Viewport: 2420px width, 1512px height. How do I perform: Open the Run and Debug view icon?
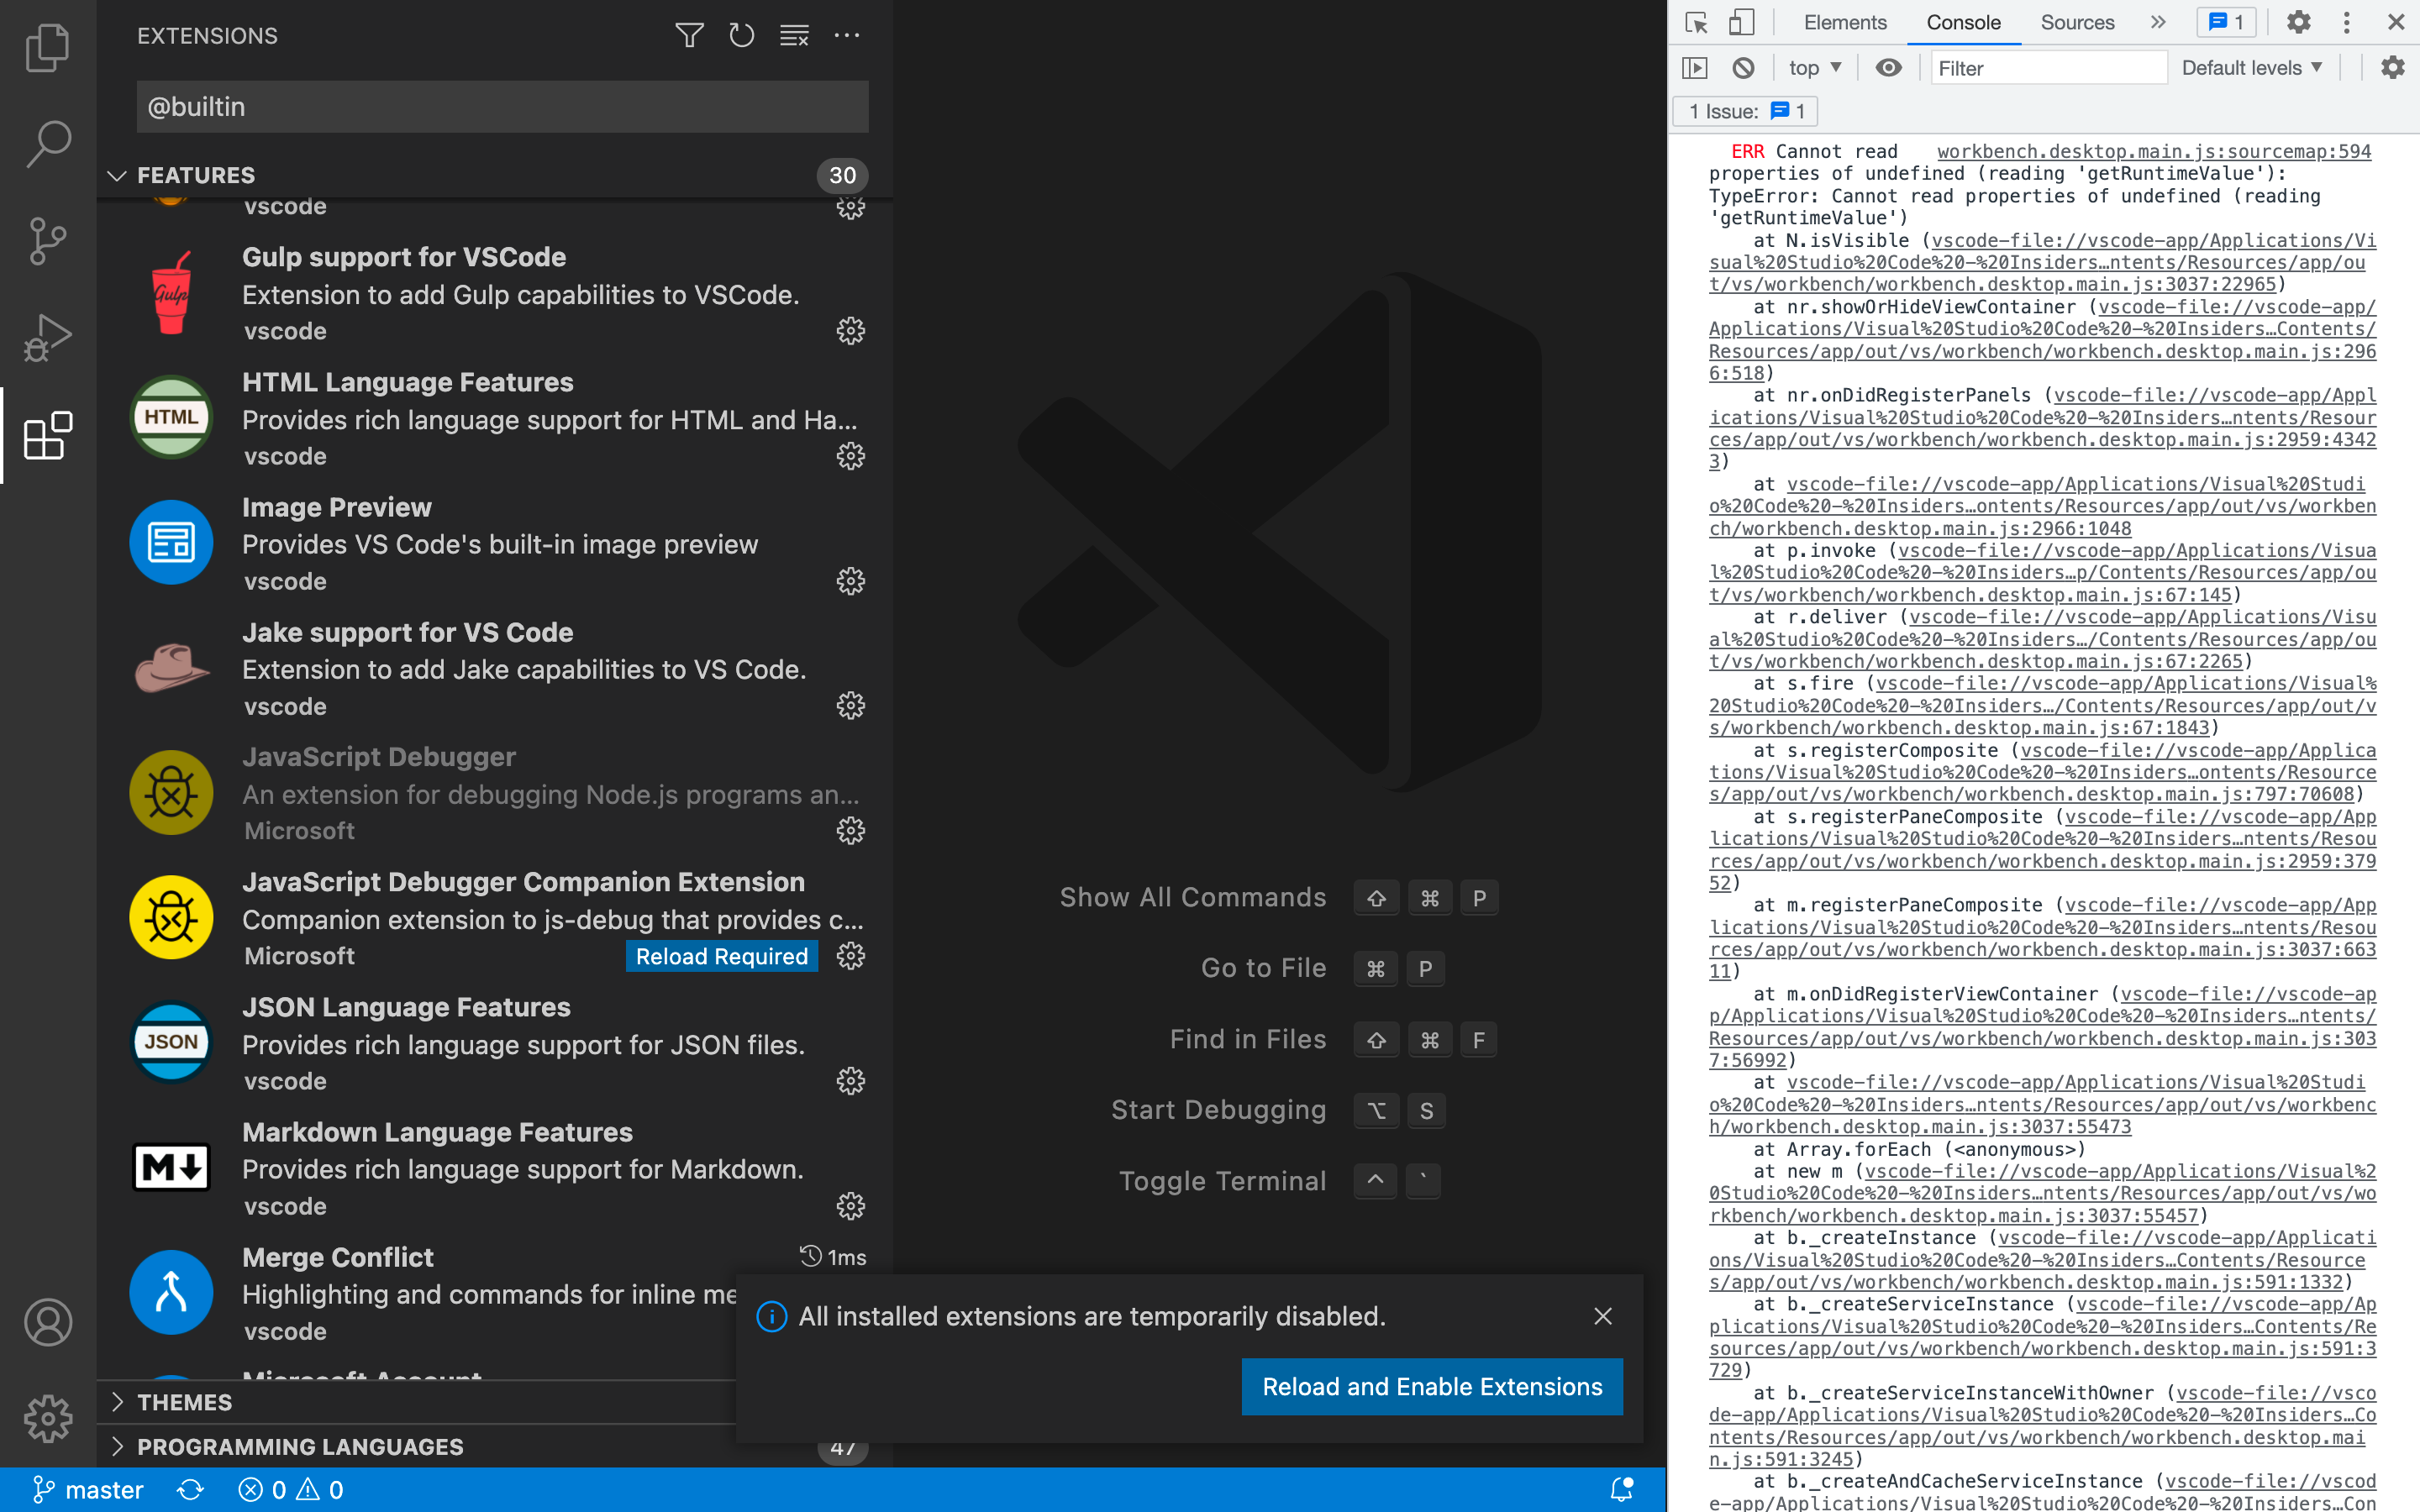point(47,337)
